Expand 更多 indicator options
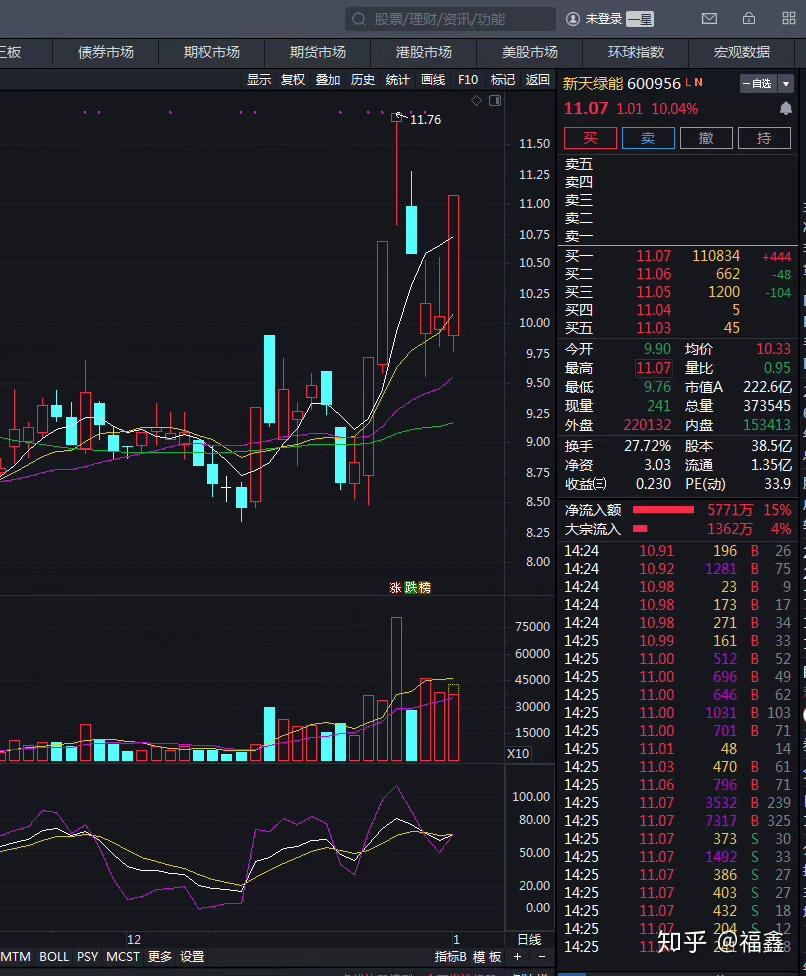Screen dimensions: 806x976 158,956
